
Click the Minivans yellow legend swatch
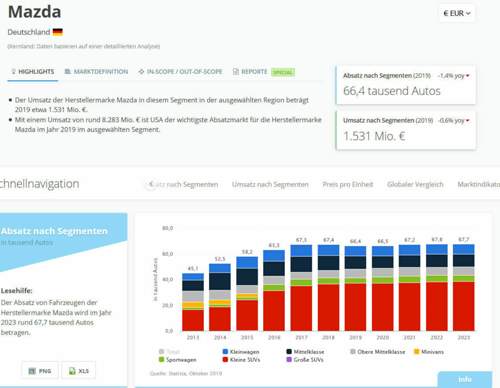tap(416, 352)
